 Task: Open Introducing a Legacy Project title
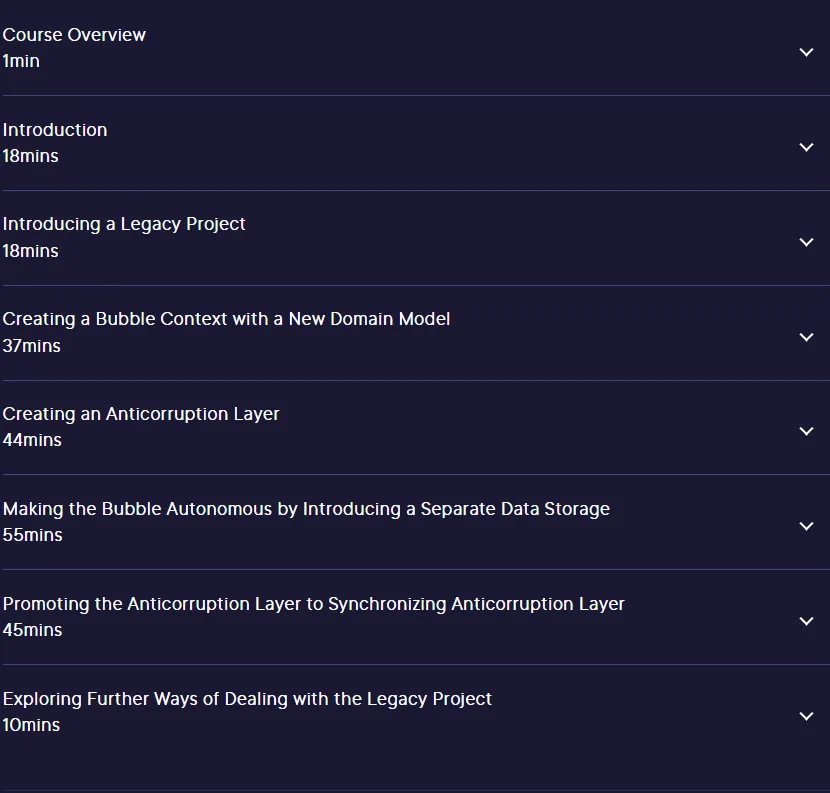coord(124,224)
